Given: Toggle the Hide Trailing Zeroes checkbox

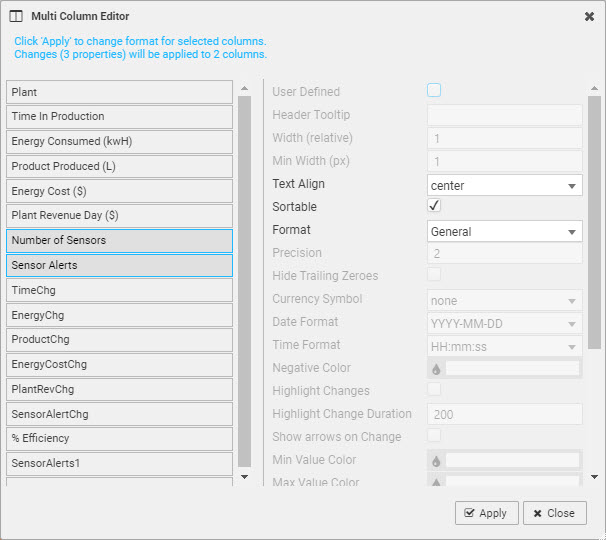Looking at the screenshot, I should point(434,275).
